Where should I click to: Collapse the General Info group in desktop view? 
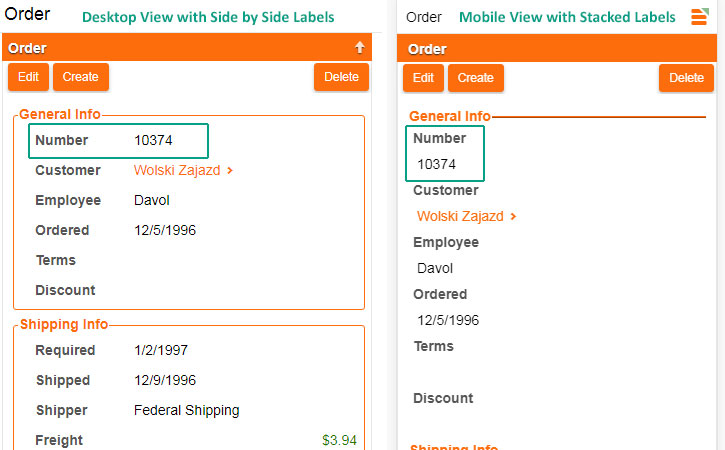coord(59,115)
